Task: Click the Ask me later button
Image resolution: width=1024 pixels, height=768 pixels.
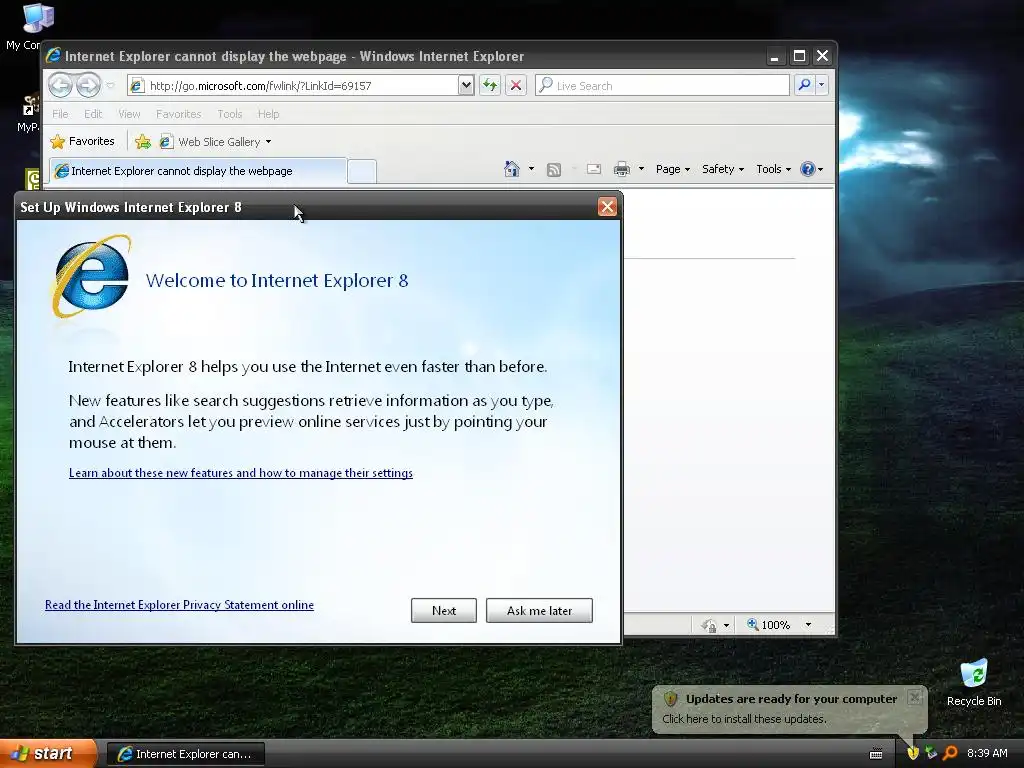Action: (539, 611)
